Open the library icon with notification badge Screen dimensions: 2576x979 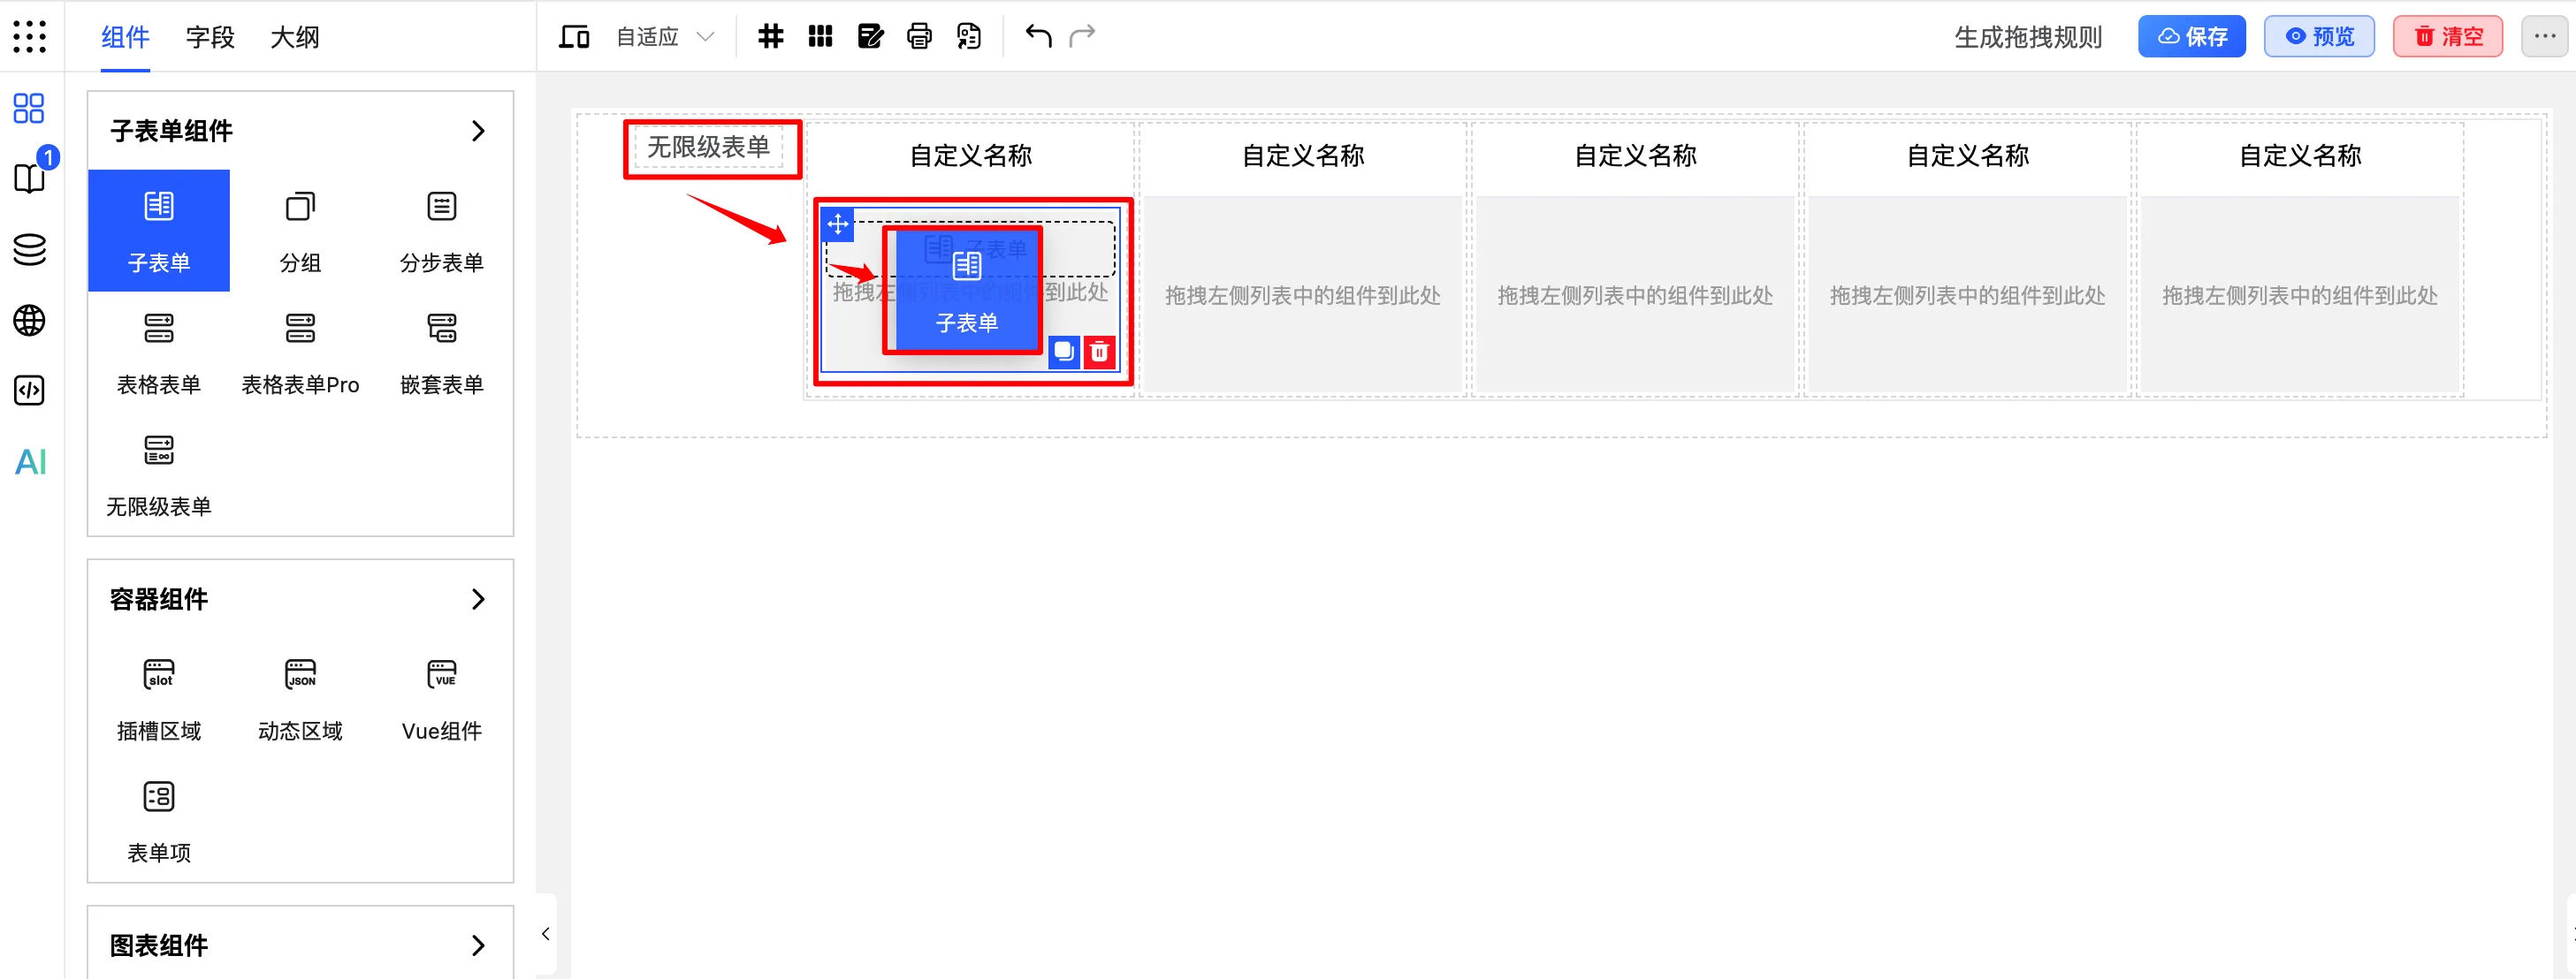coord(29,178)
